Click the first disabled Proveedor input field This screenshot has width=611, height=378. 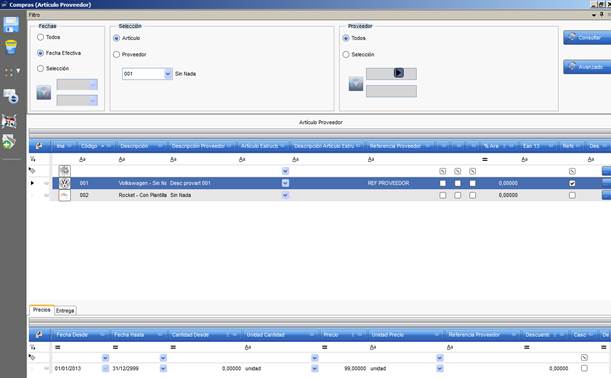[x=391, y=74]
